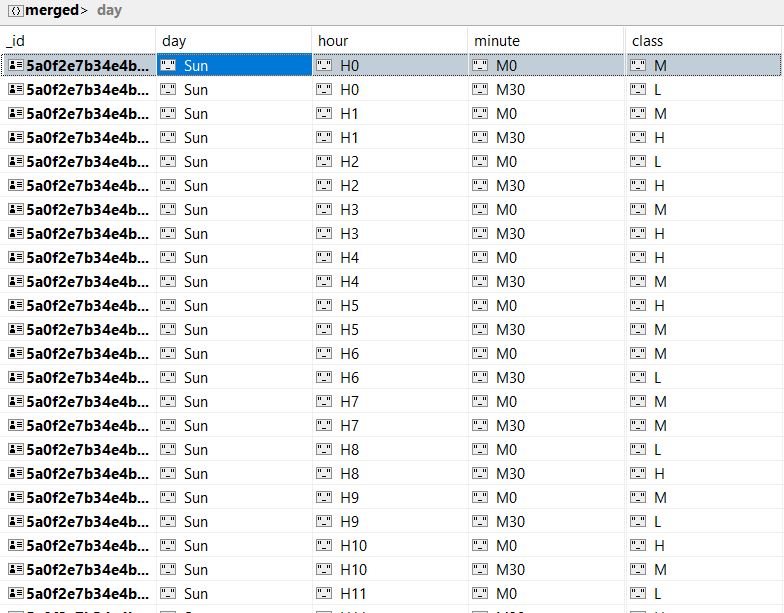Select the class H cell in the H1 M30 row
Viewport: 784px width, 613px height.
(x=704, y=137)
